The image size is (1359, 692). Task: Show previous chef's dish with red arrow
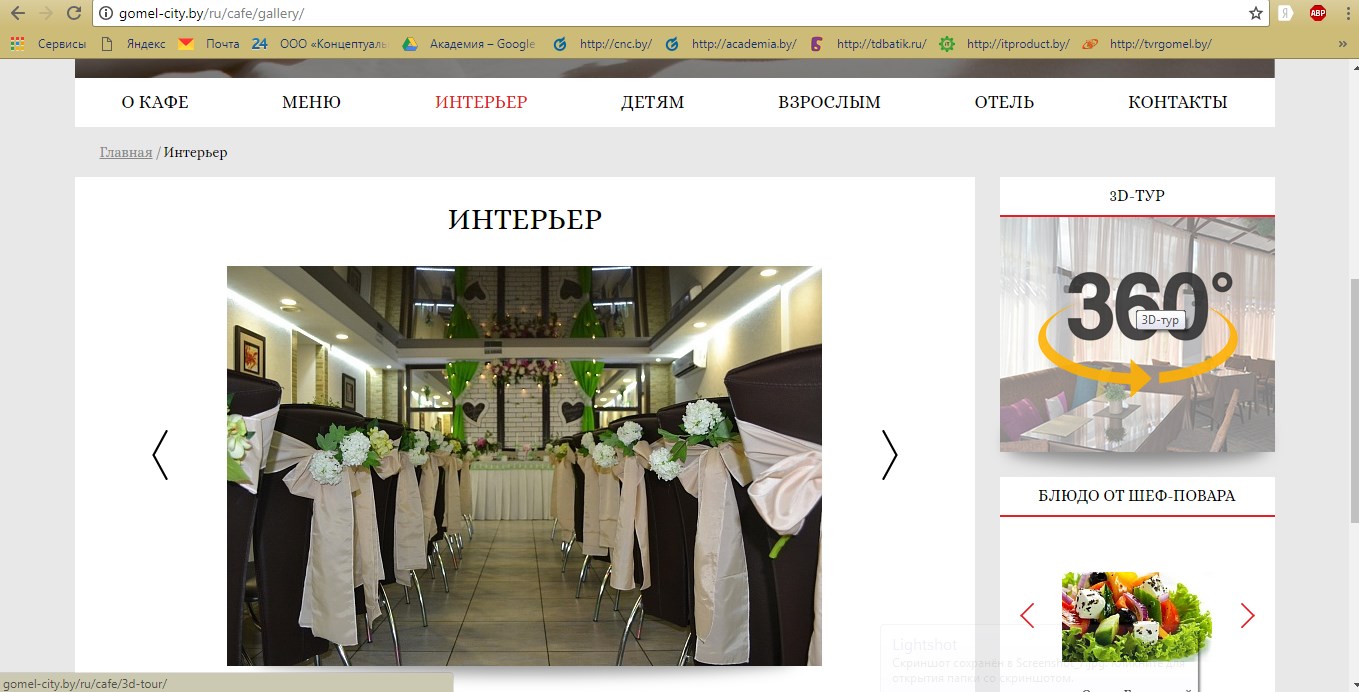pos(1027,615)
